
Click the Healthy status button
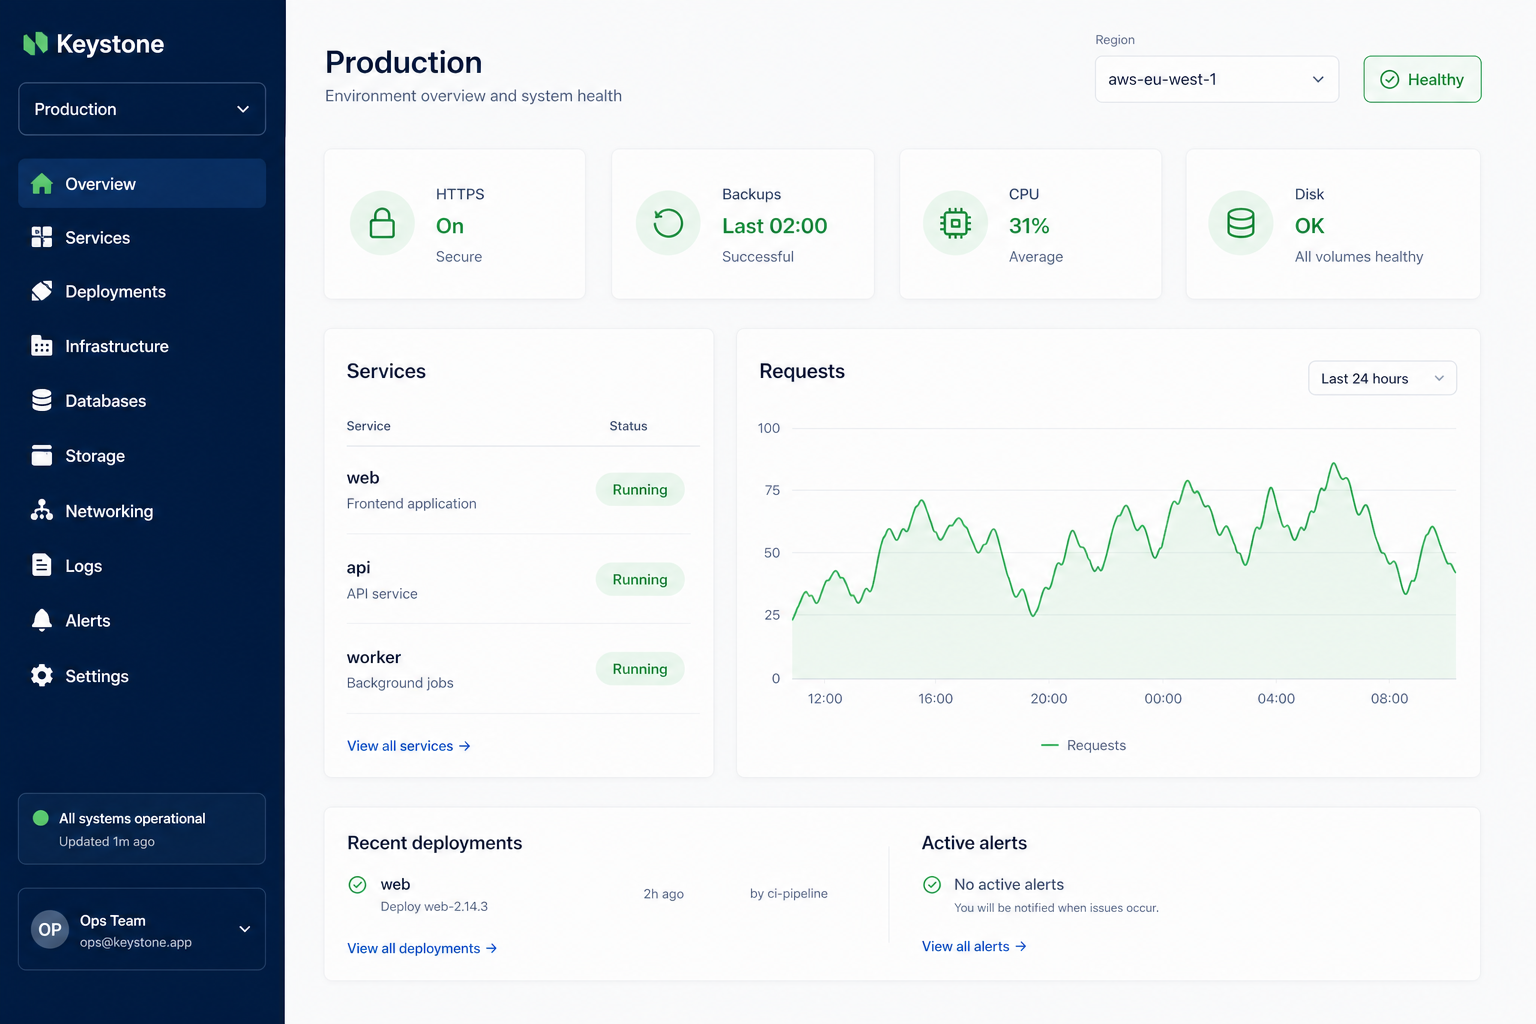tap(1422, 79)
